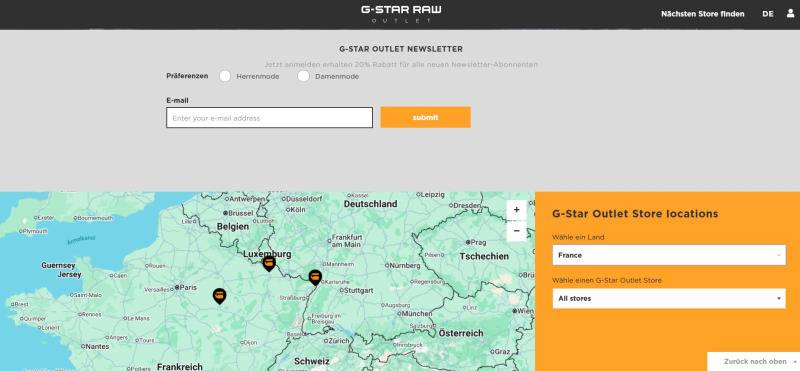Viewport: 800px width, 371px height.
Task: Click the Österreich label on the map
Action: (461, 333)
